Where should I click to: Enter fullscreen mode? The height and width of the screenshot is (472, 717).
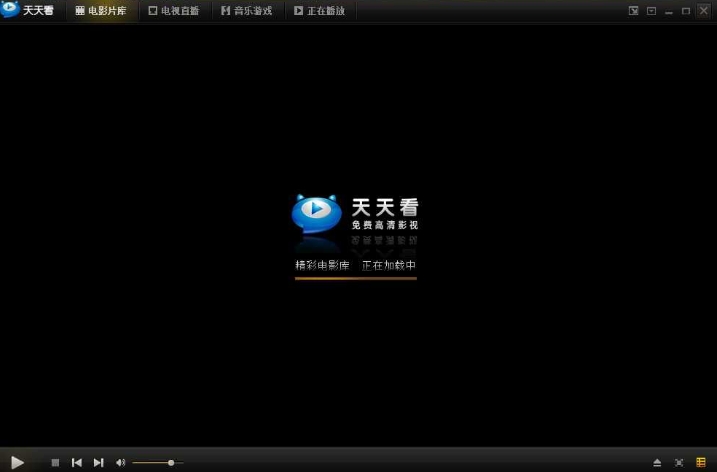click(x=679, y=463)
